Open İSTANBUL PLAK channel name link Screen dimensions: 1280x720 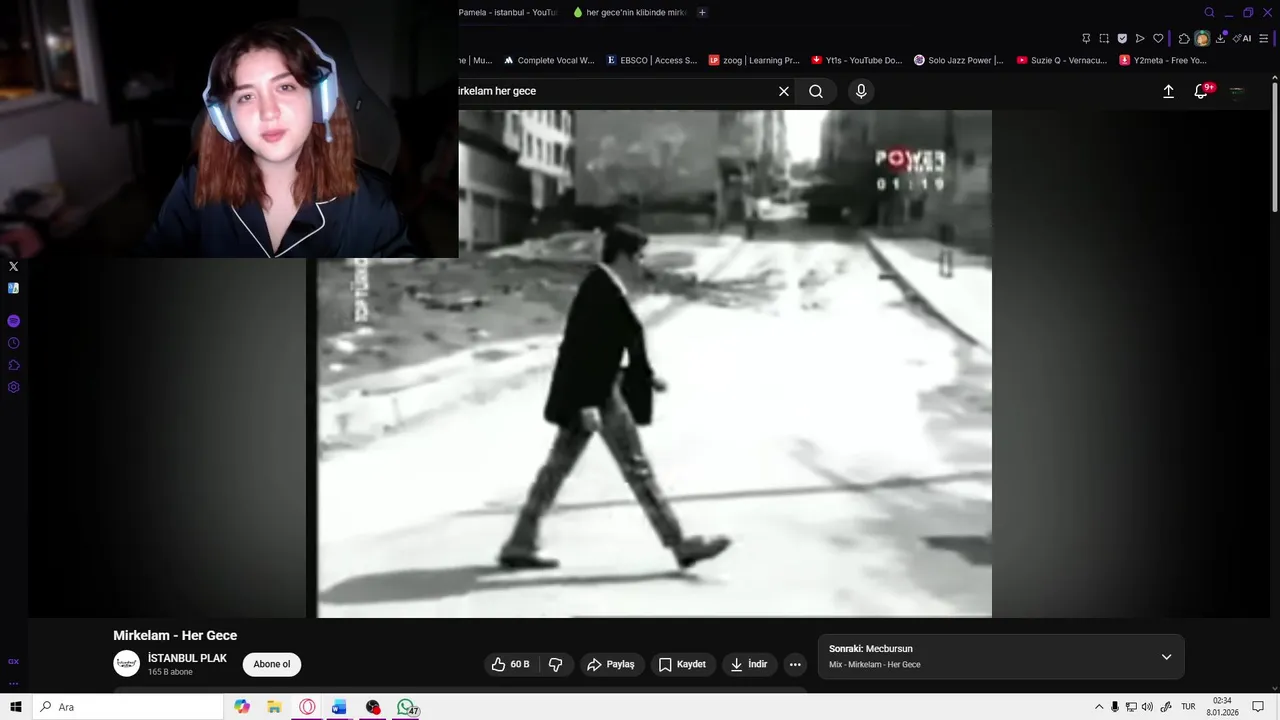[x=187, y=658]
